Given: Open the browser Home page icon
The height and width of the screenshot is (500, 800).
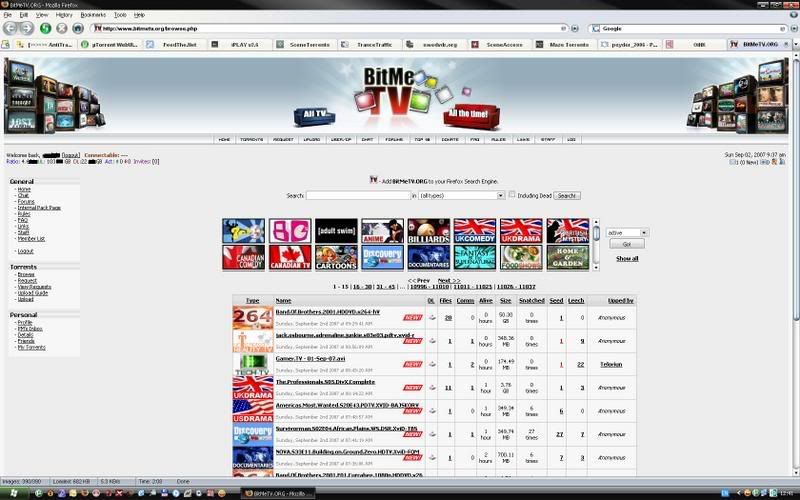Looking at the screenshot, I should 78,29.
